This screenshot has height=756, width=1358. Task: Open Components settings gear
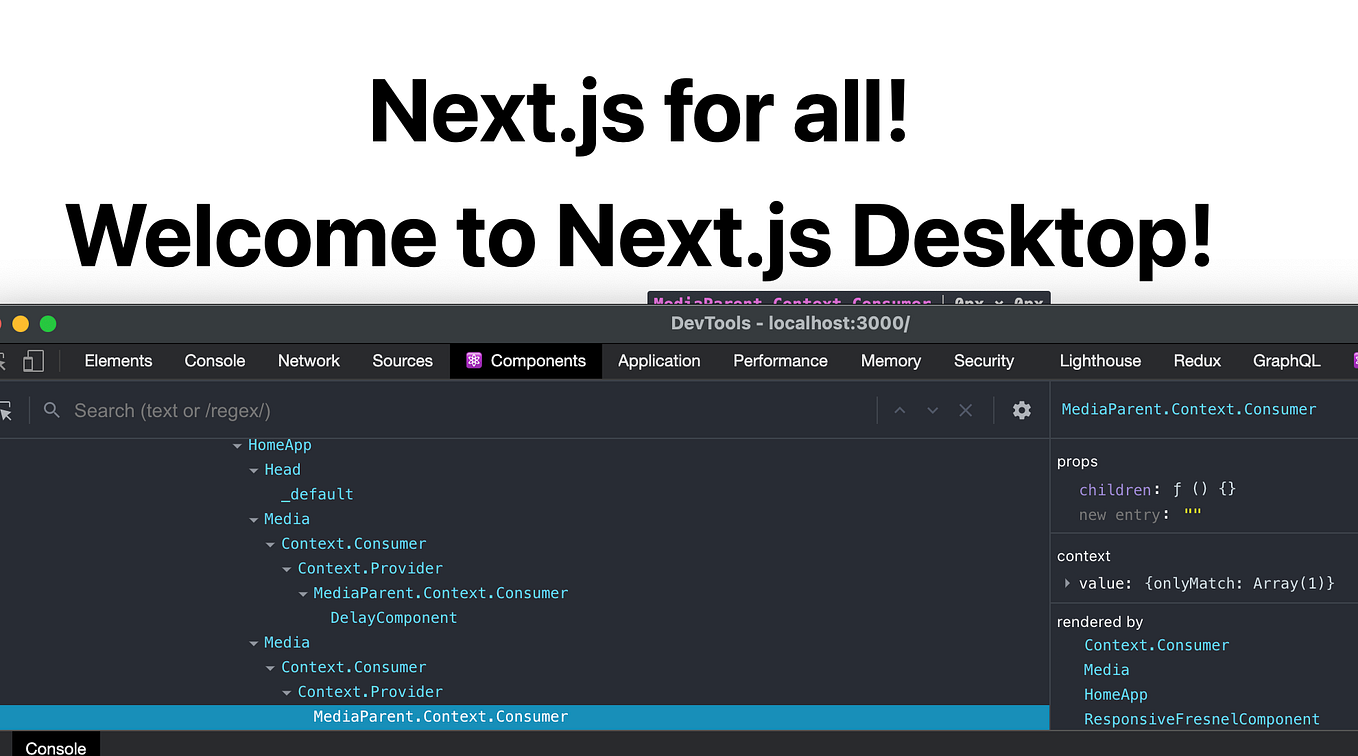coord(1021,410)
